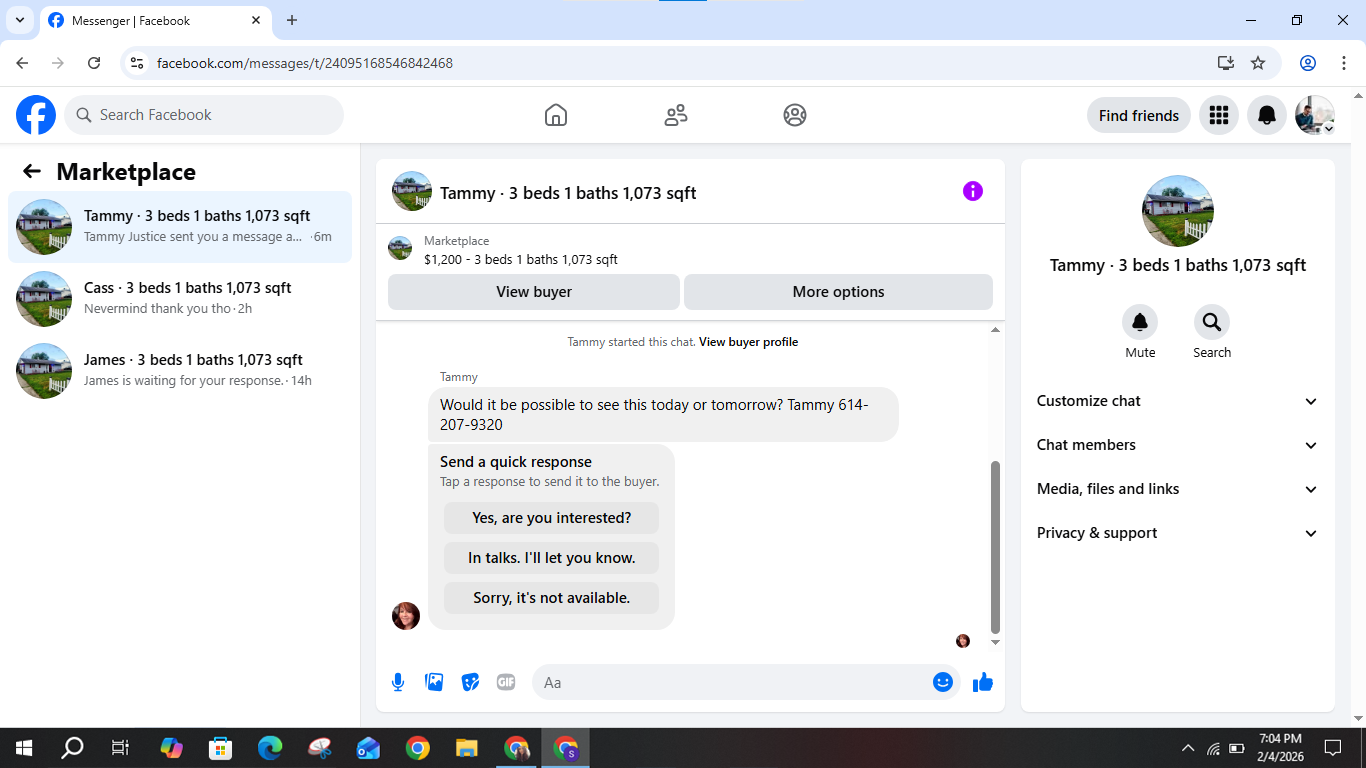The image size is (1366, 768).
Task: Open Task View from taskbar
Action: coord(120,748)
